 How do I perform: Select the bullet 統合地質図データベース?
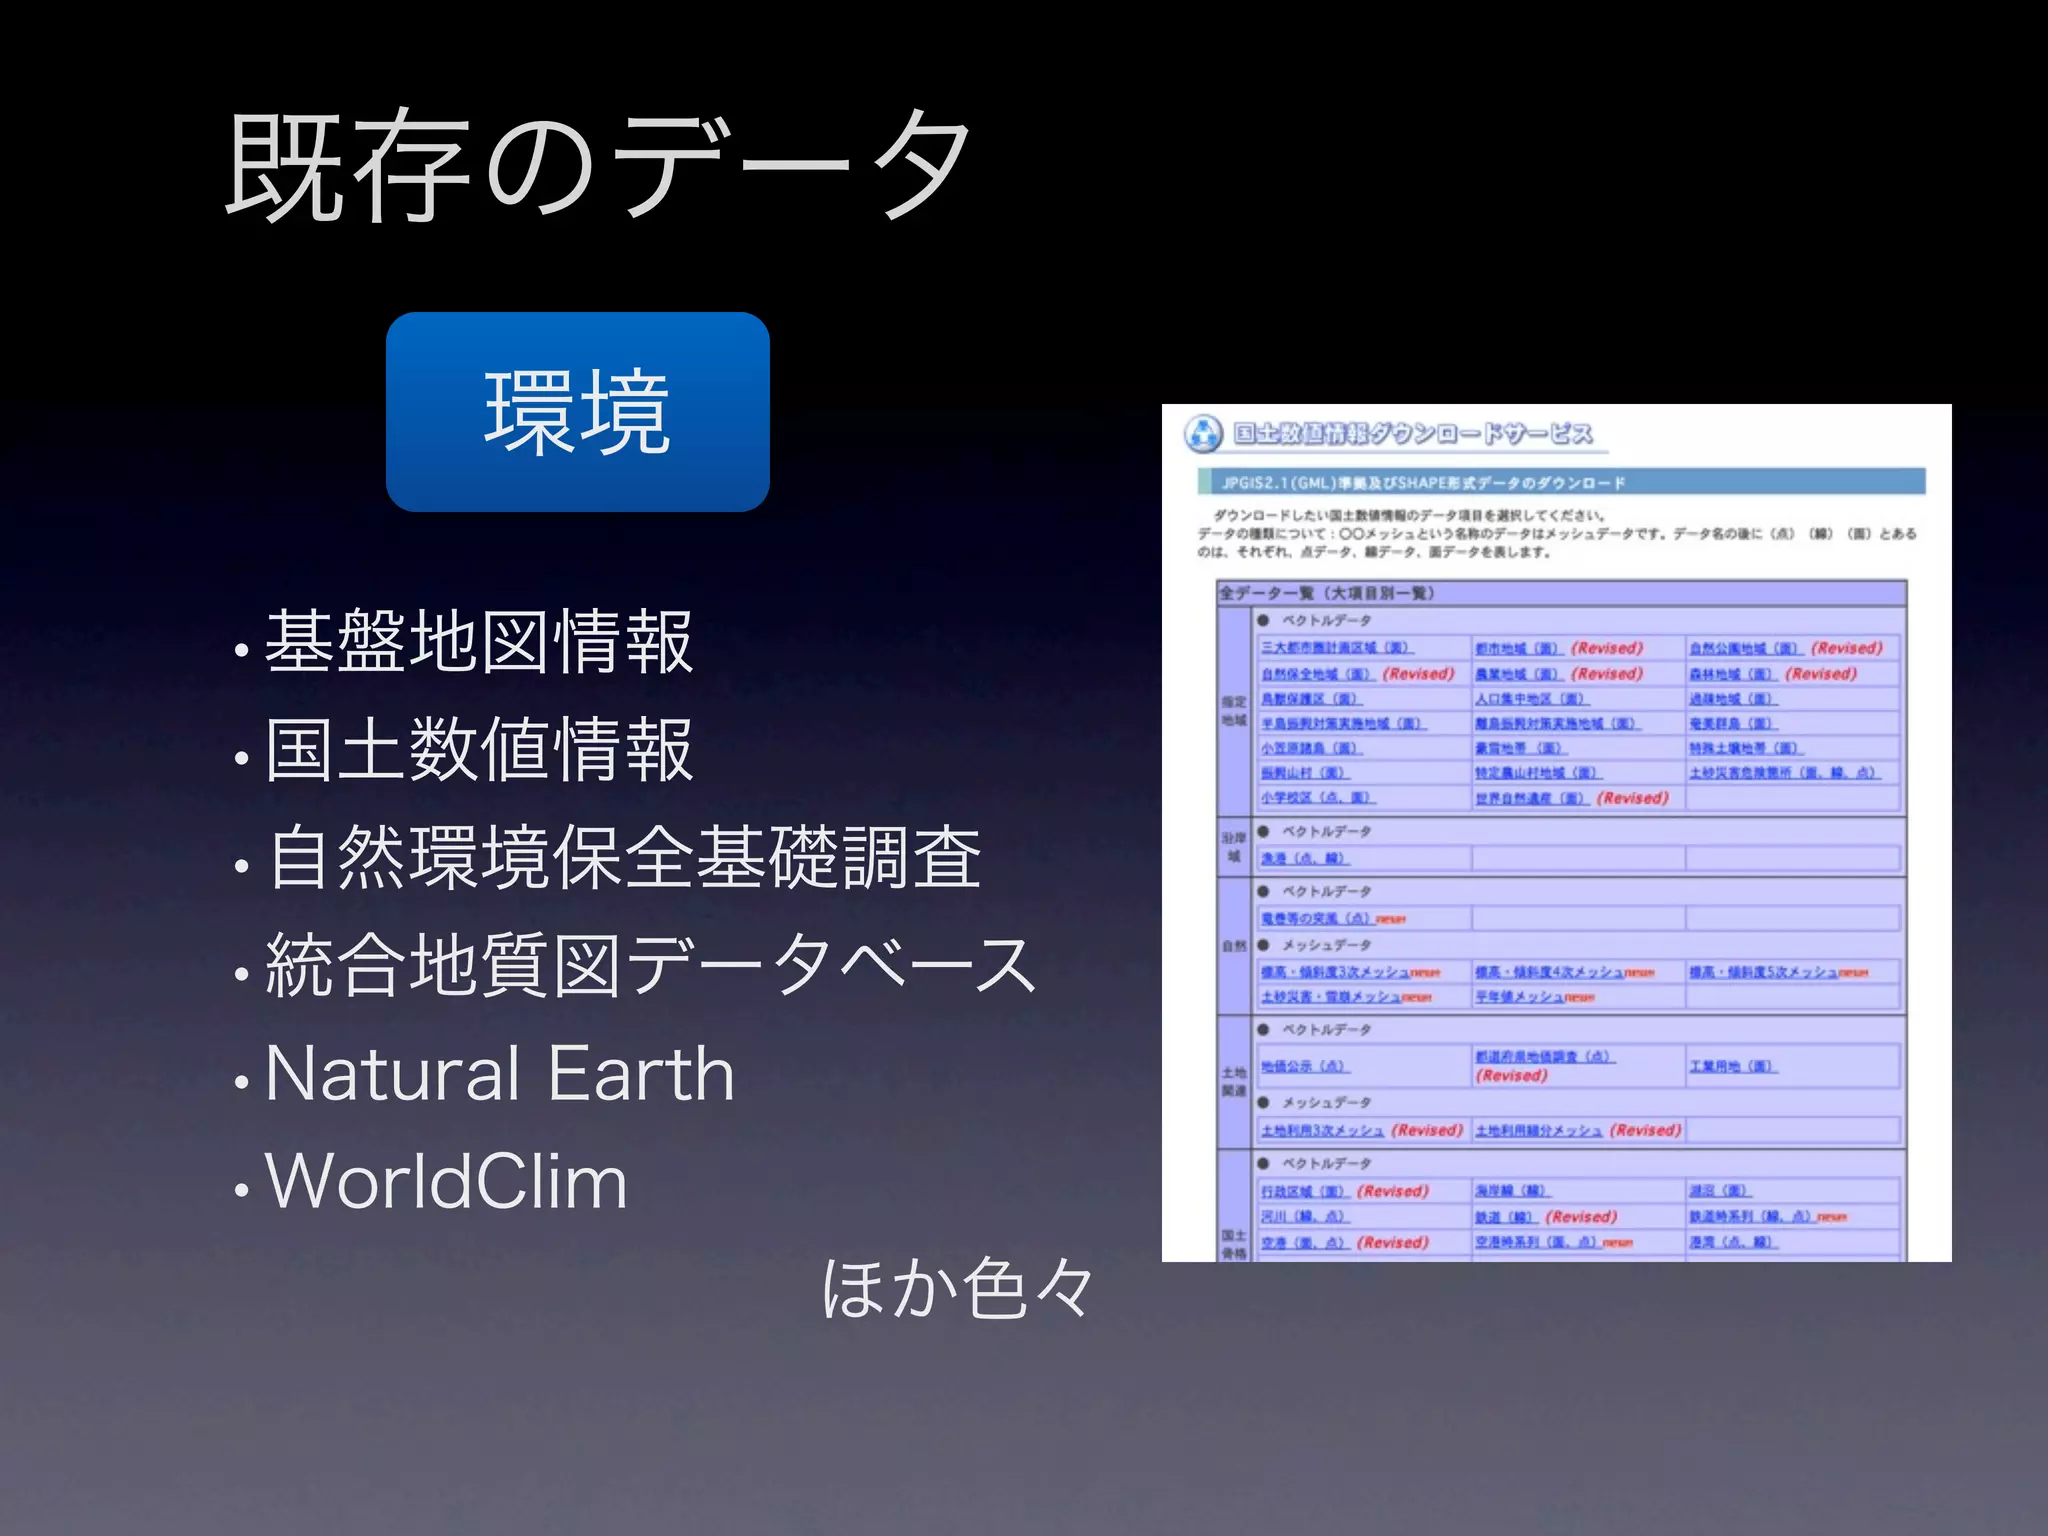click(650, 965)
